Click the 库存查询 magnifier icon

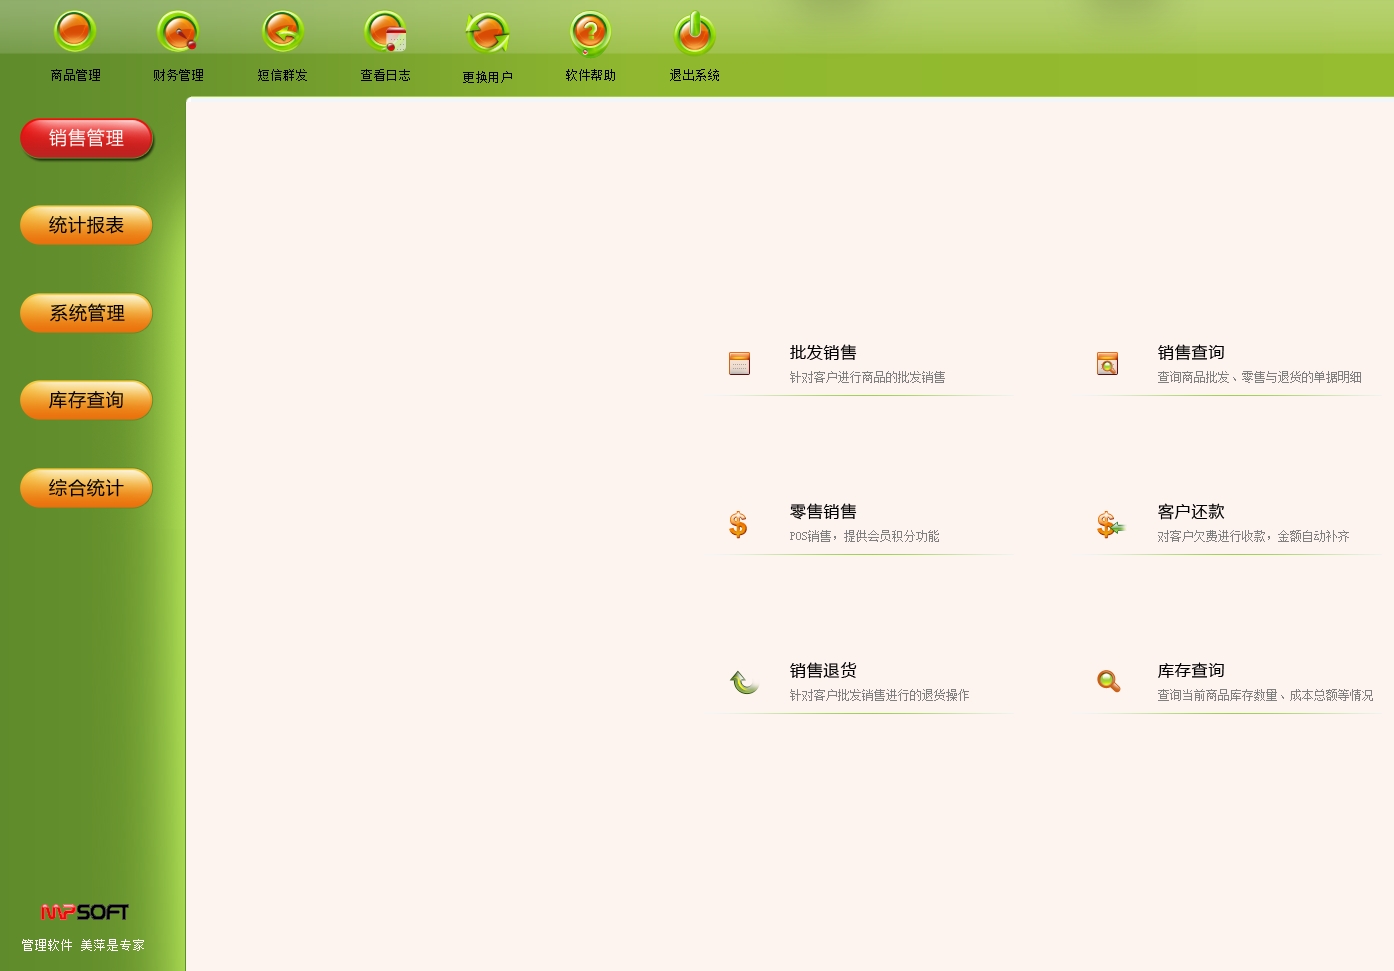click(1108, 681)
